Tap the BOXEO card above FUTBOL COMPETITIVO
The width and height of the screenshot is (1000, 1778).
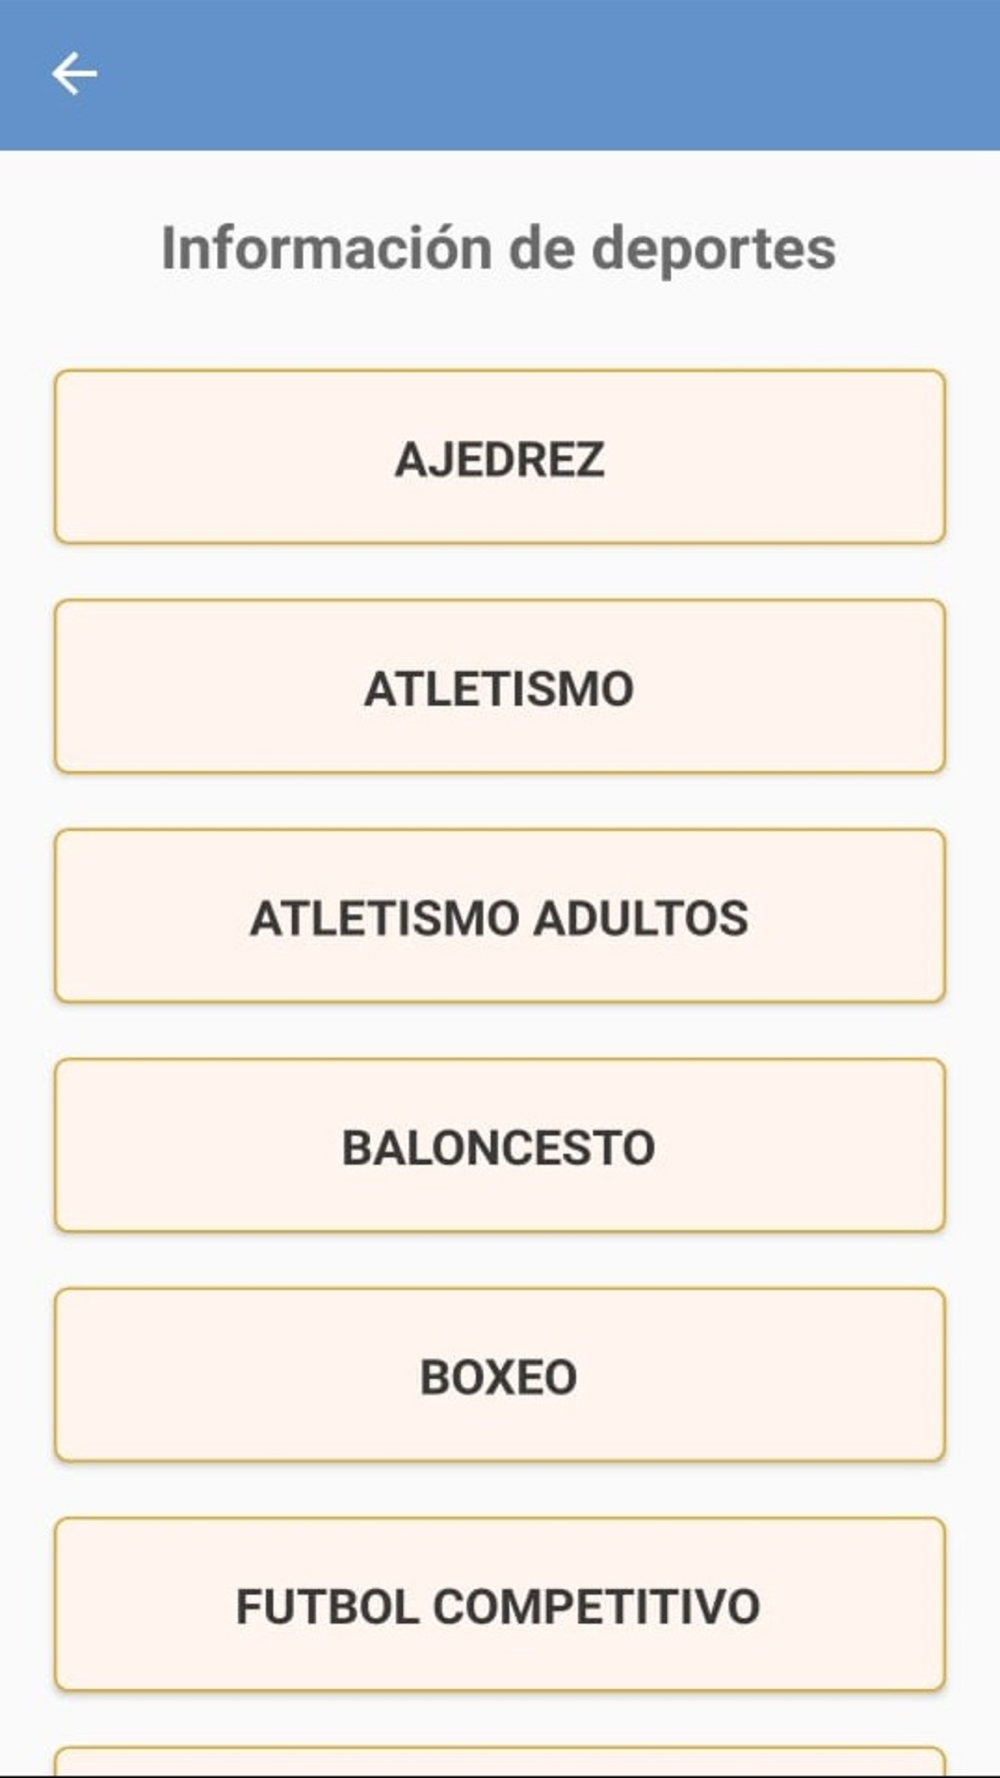coord(499,1375)
